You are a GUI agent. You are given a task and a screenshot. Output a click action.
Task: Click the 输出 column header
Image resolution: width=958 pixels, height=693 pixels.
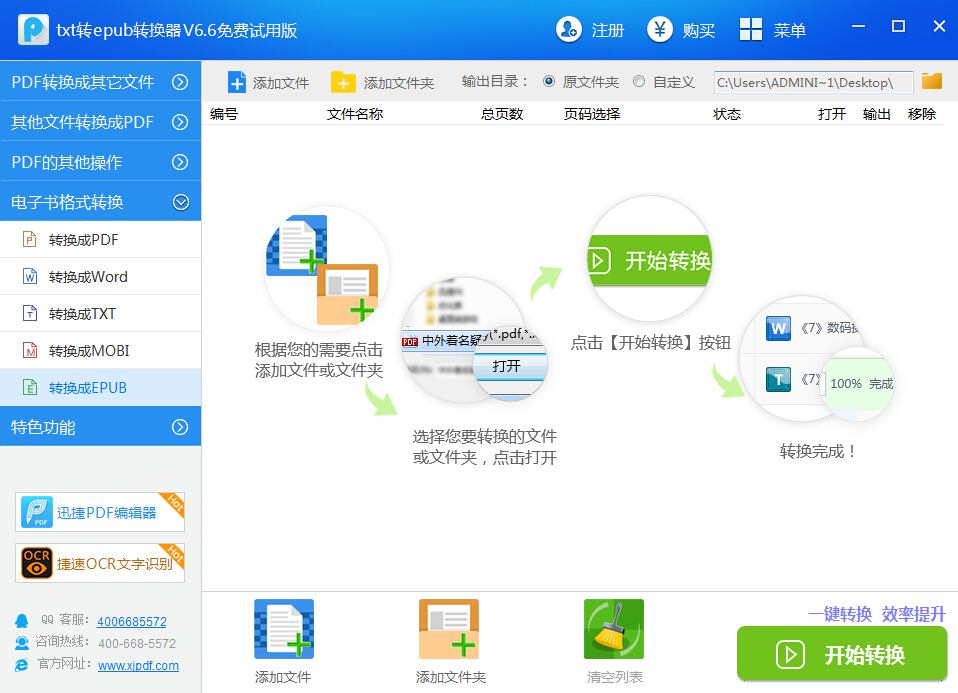(876, 114)
